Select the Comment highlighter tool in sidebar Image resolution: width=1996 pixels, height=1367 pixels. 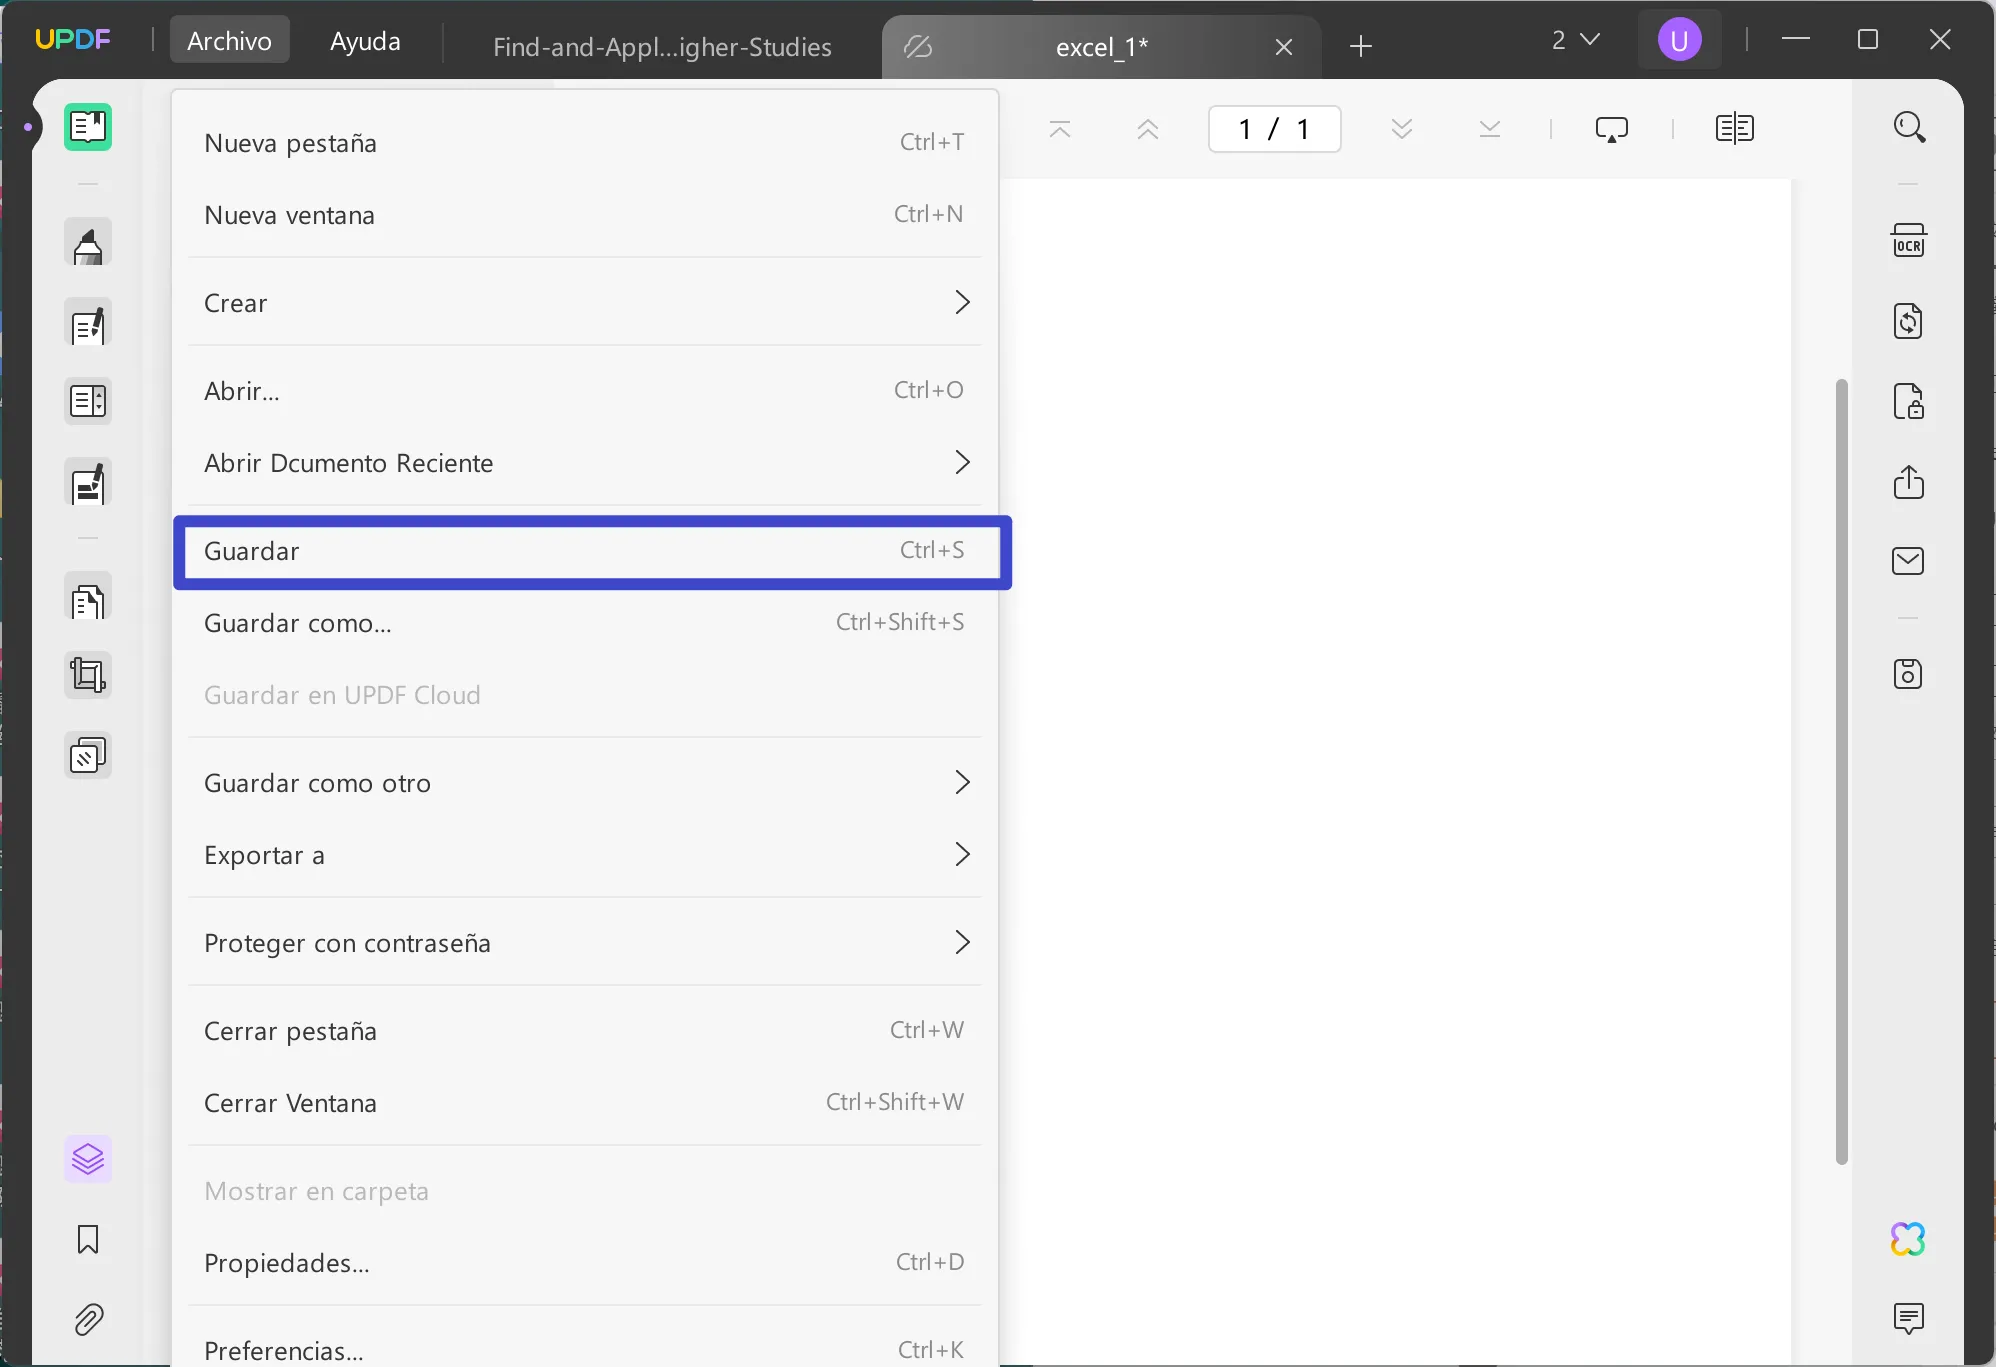click(88, 243)
